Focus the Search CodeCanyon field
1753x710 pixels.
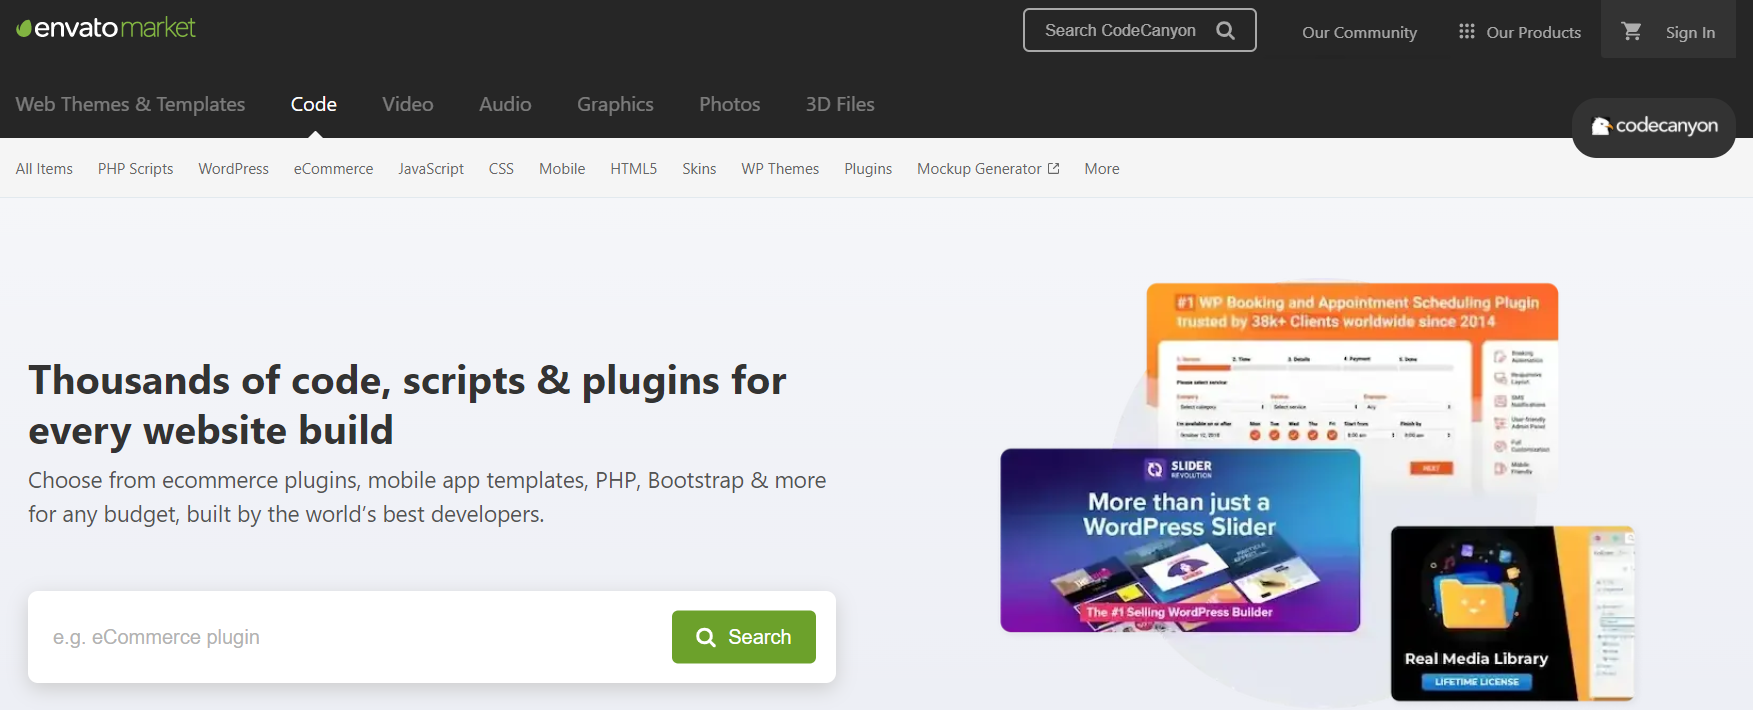(x=1139, y=30)
